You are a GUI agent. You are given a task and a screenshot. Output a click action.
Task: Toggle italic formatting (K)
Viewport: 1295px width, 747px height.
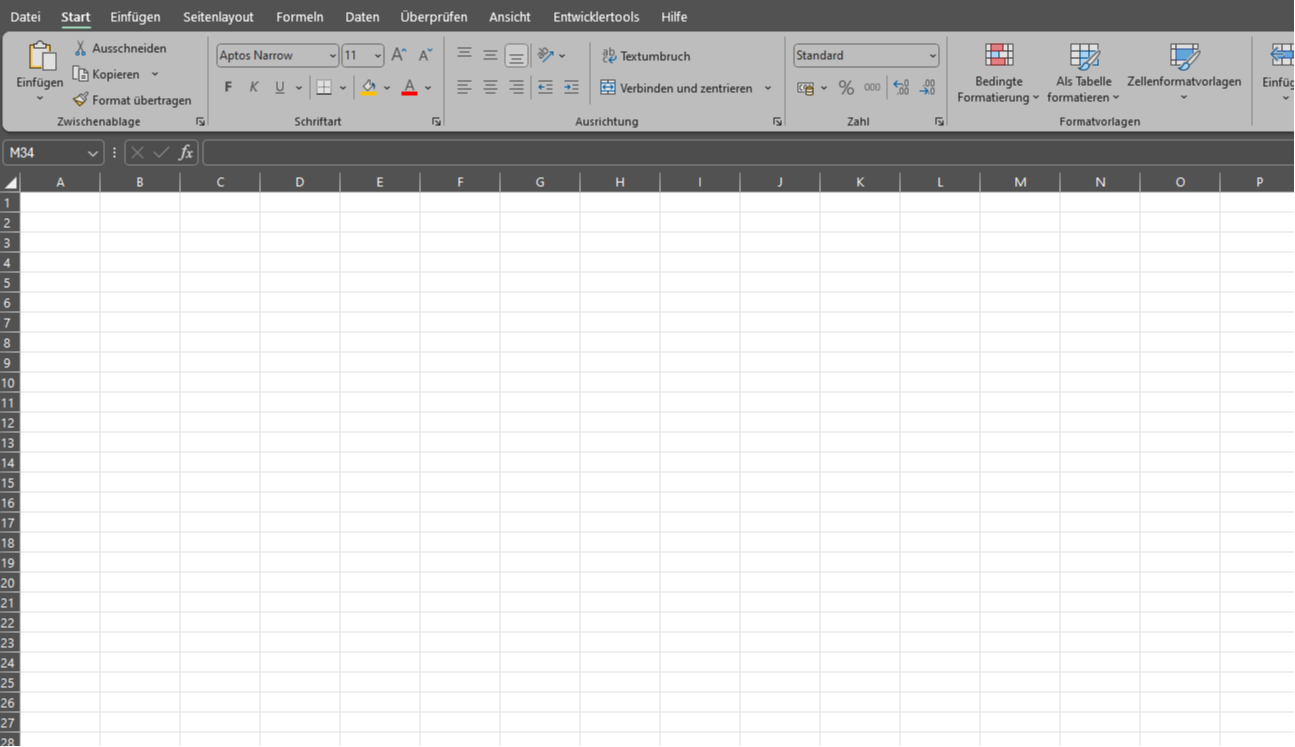[x=254, y=88]
